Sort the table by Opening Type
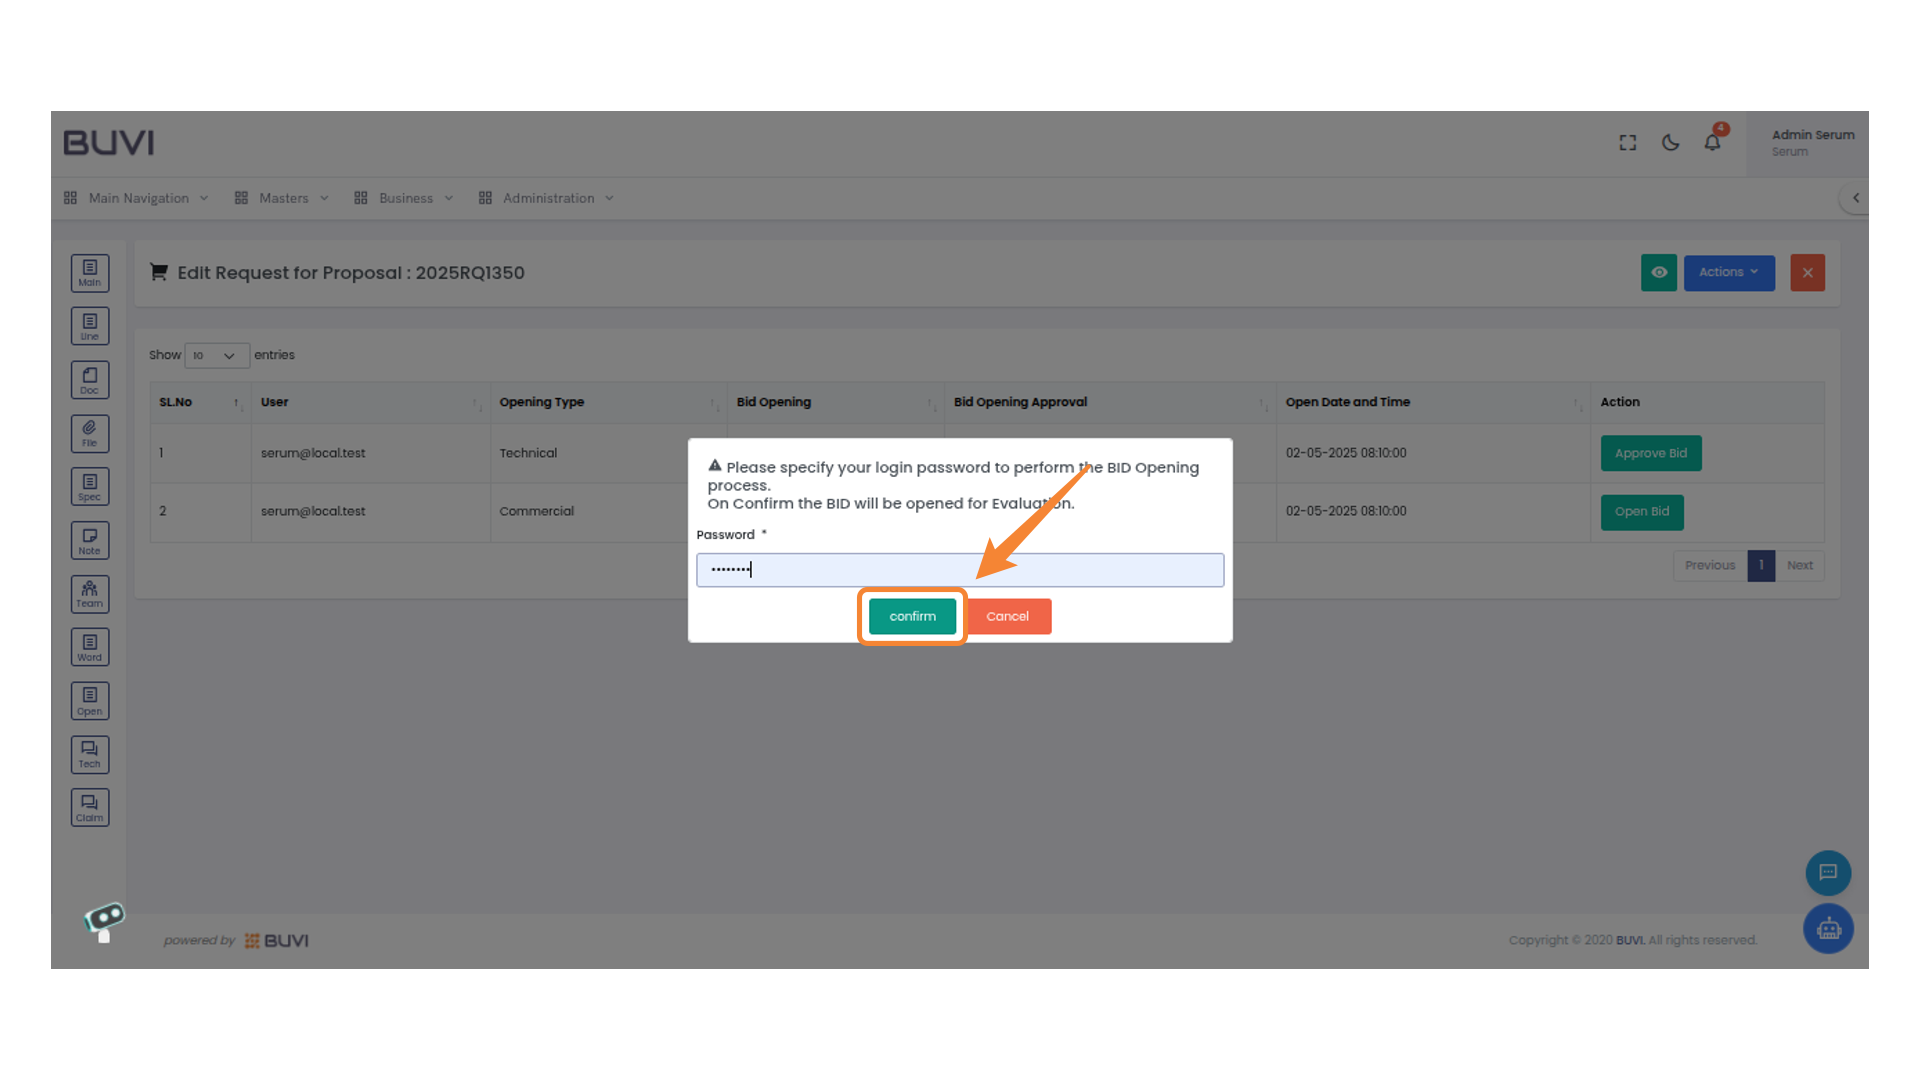1920x1080 pixels. point(541,402)
